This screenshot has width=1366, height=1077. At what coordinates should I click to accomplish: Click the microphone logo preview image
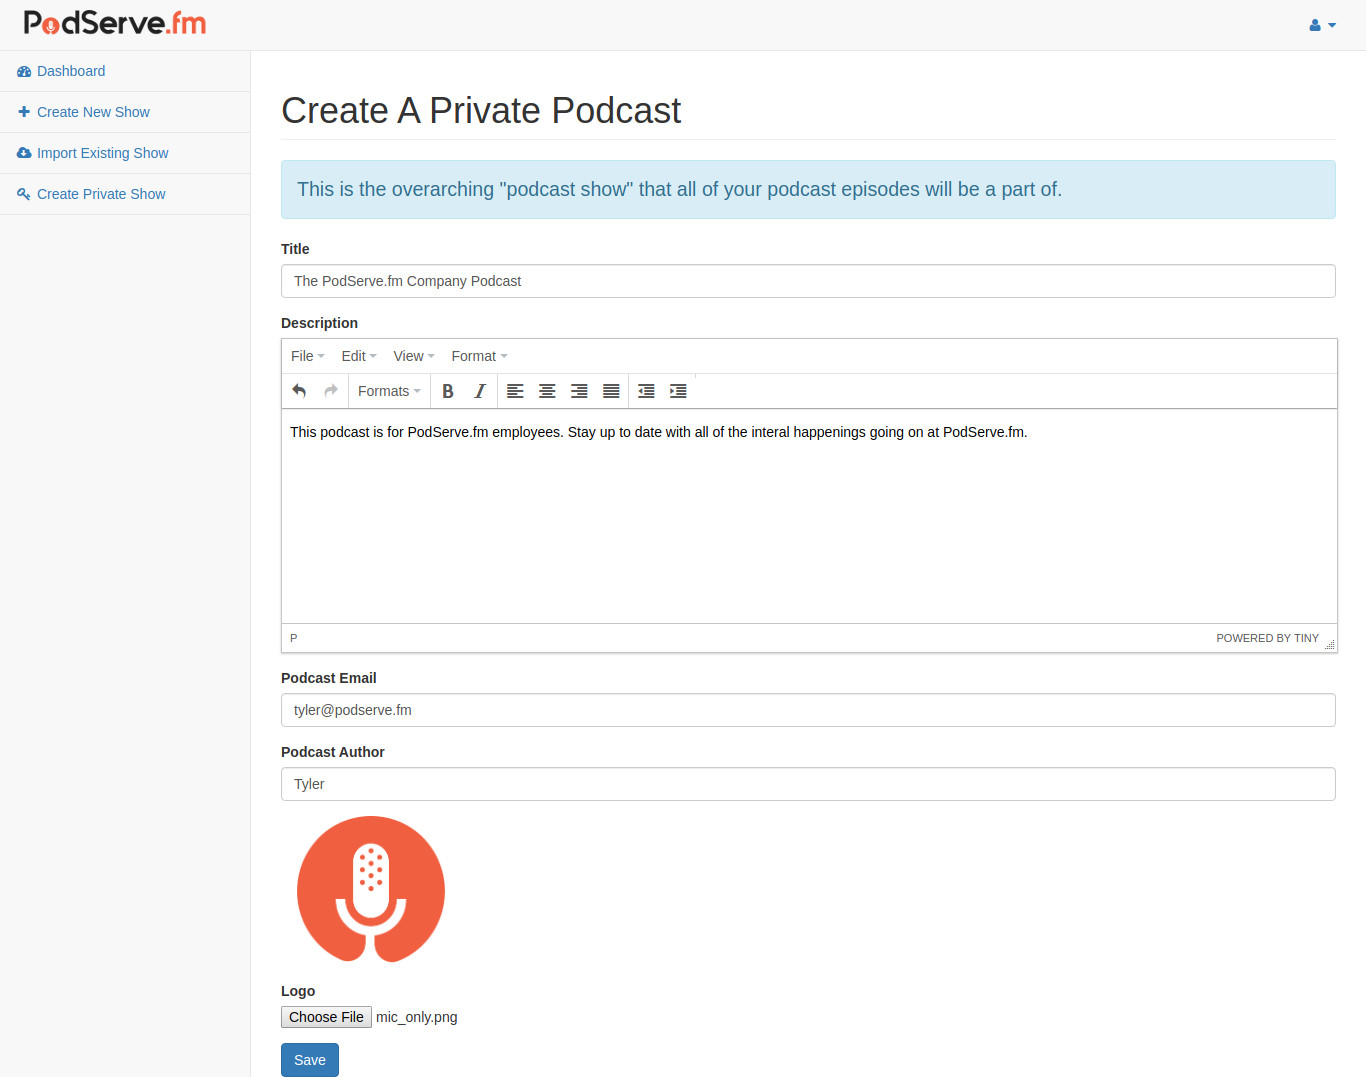(x=371, y=889)
